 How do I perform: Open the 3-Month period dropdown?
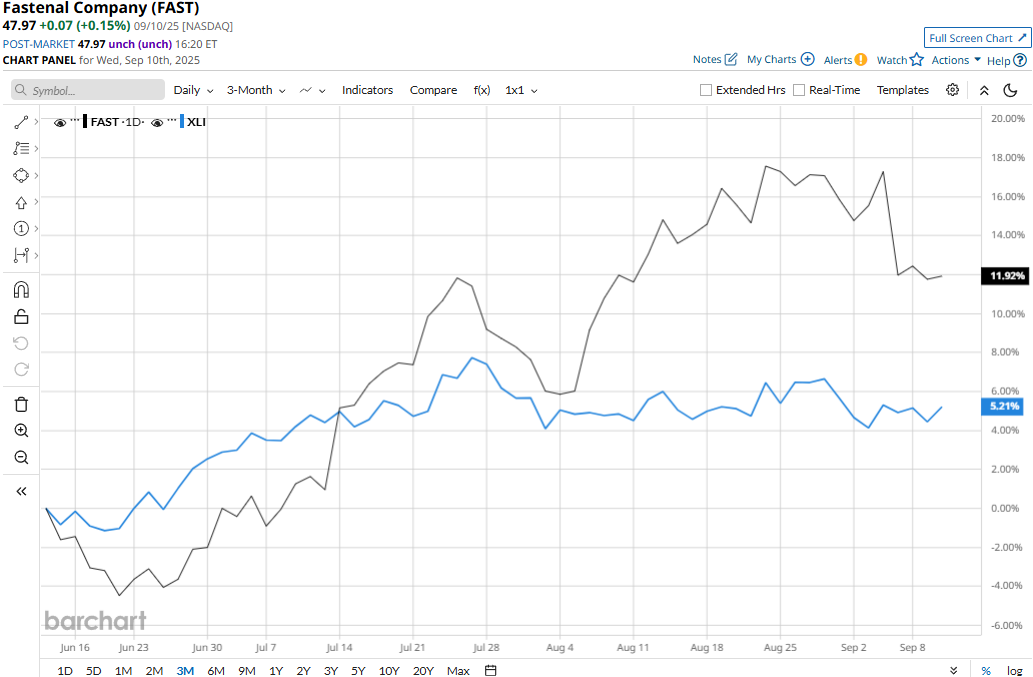(256, 90)
